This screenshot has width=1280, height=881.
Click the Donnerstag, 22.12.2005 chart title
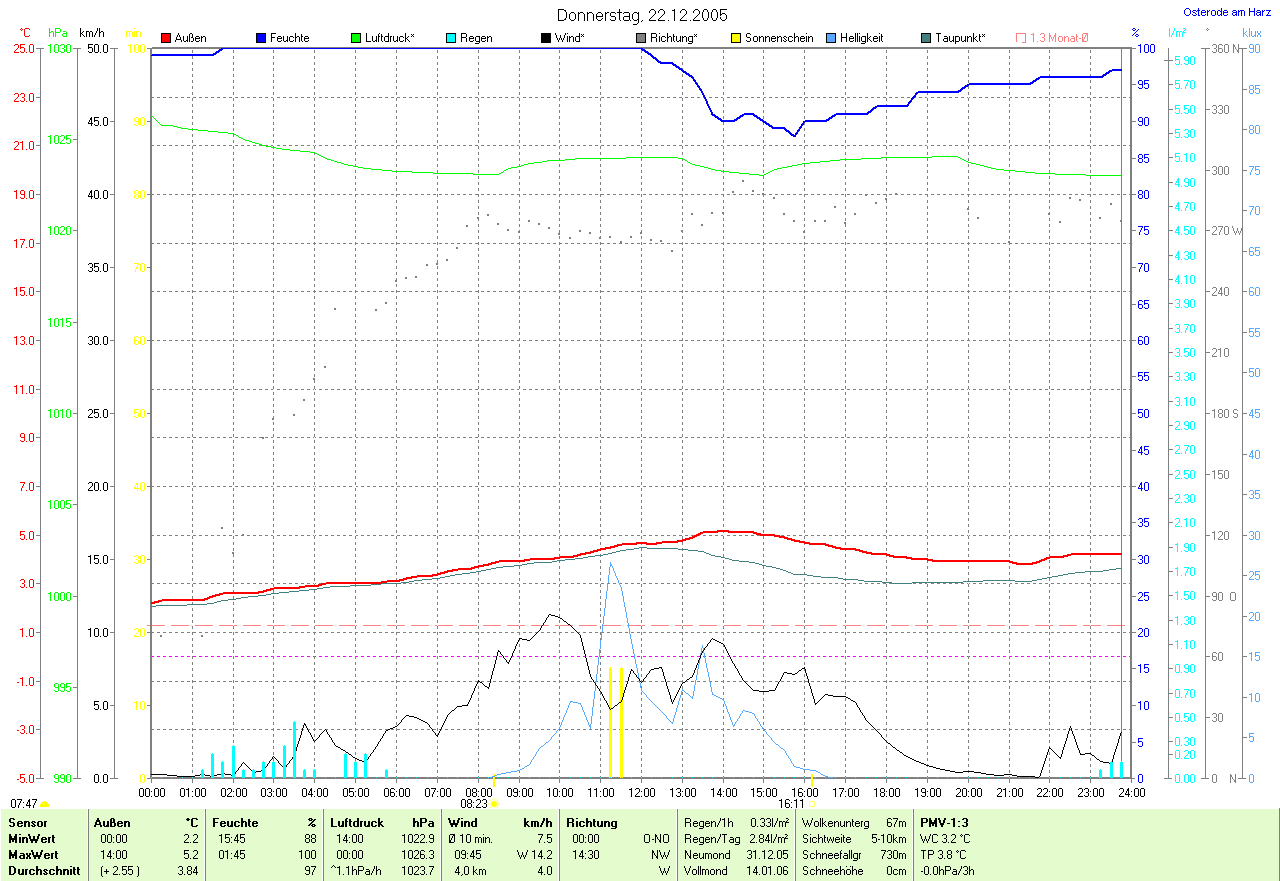click(642, 15)
